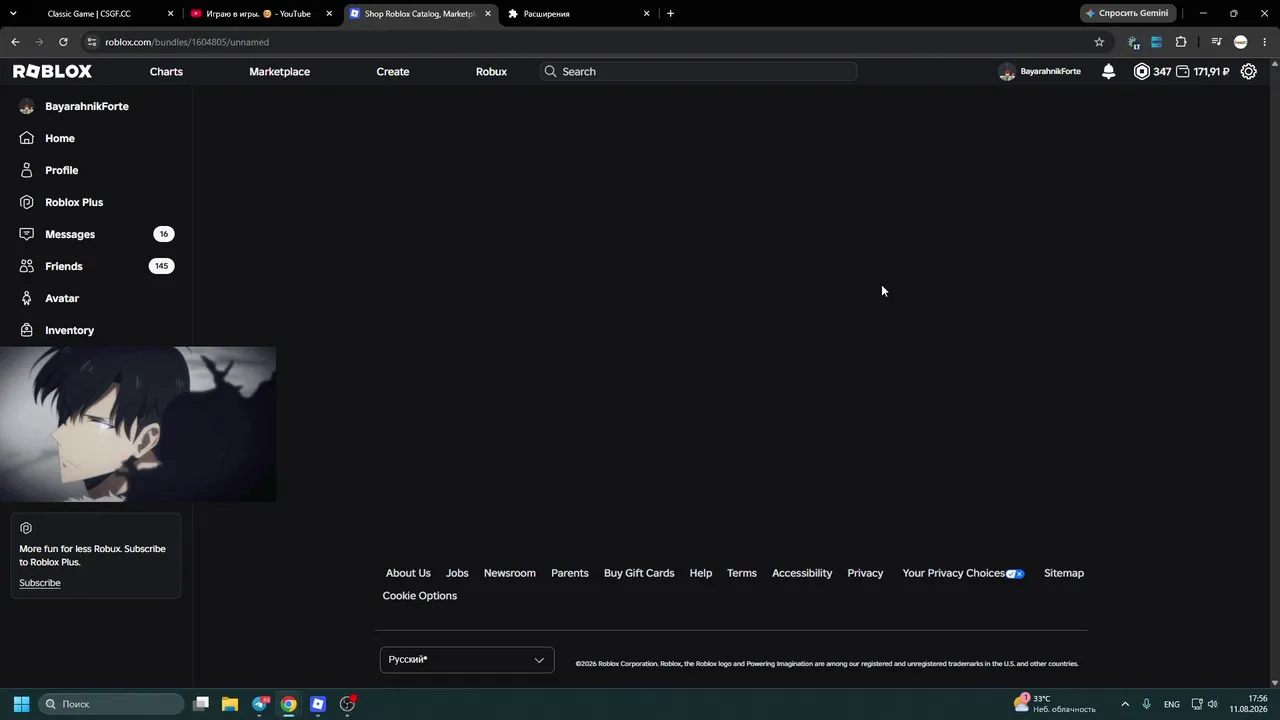Open the media controls icon in Chrome toolbar
Screen dimensions: 1280x720
pyautogui.click(x=1216, y=42)
